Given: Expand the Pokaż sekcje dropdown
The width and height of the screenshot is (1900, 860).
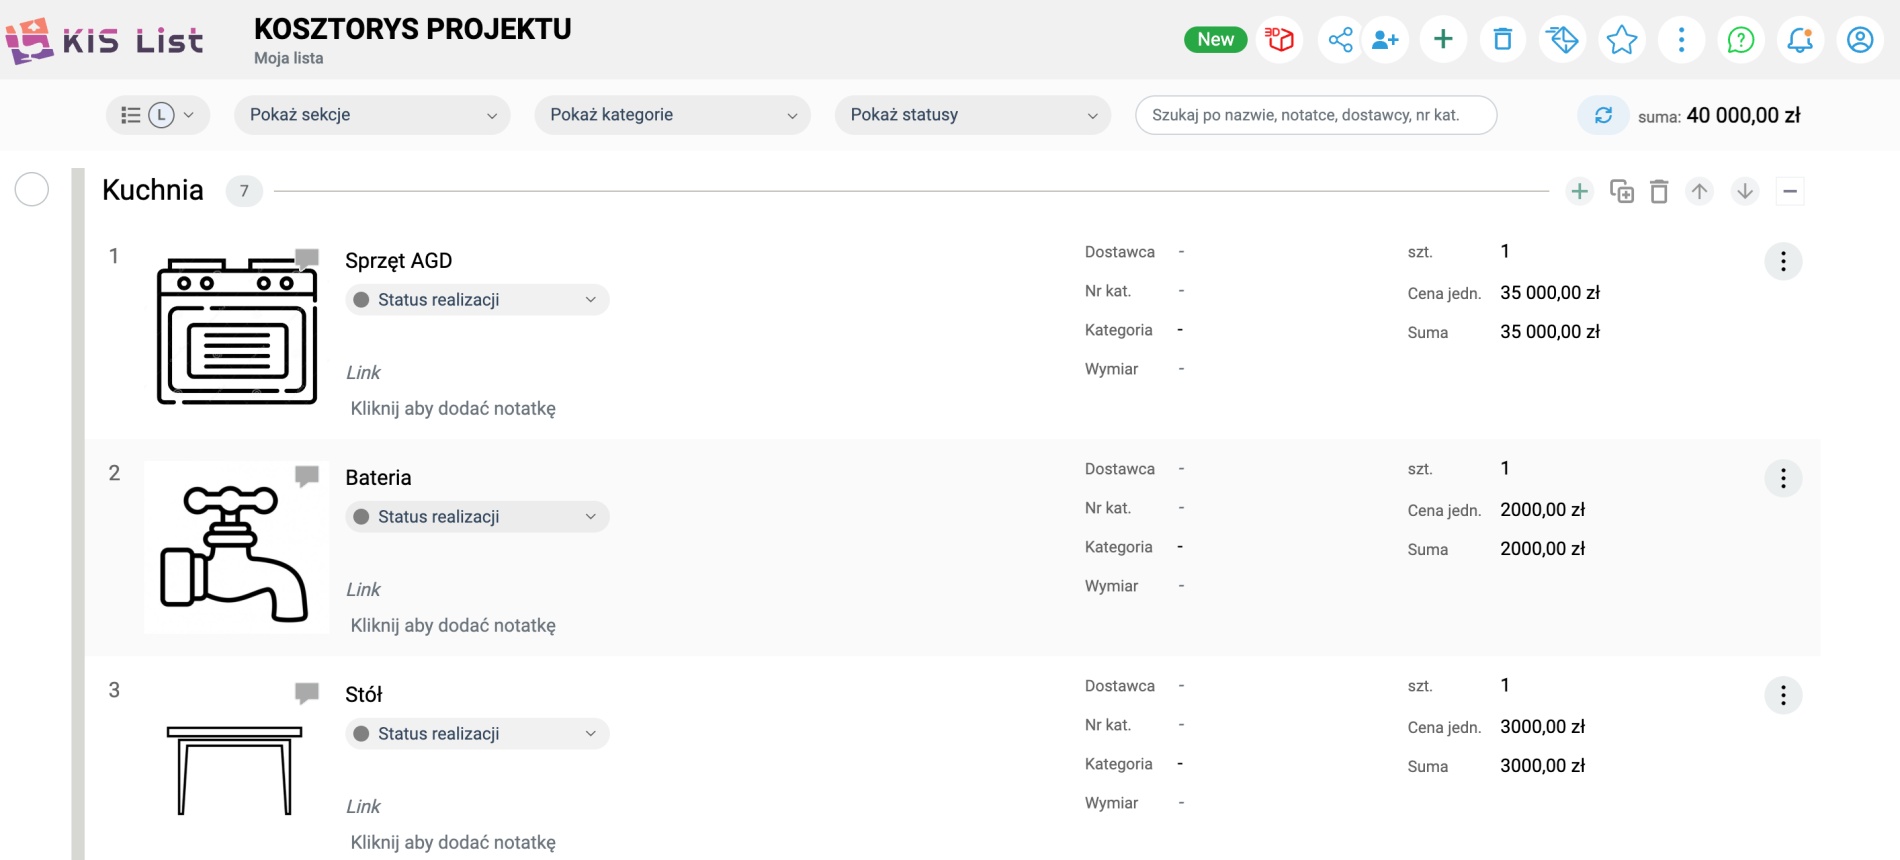Looking at the screenshot, I should pyautogui.click(x=372, y=115).
